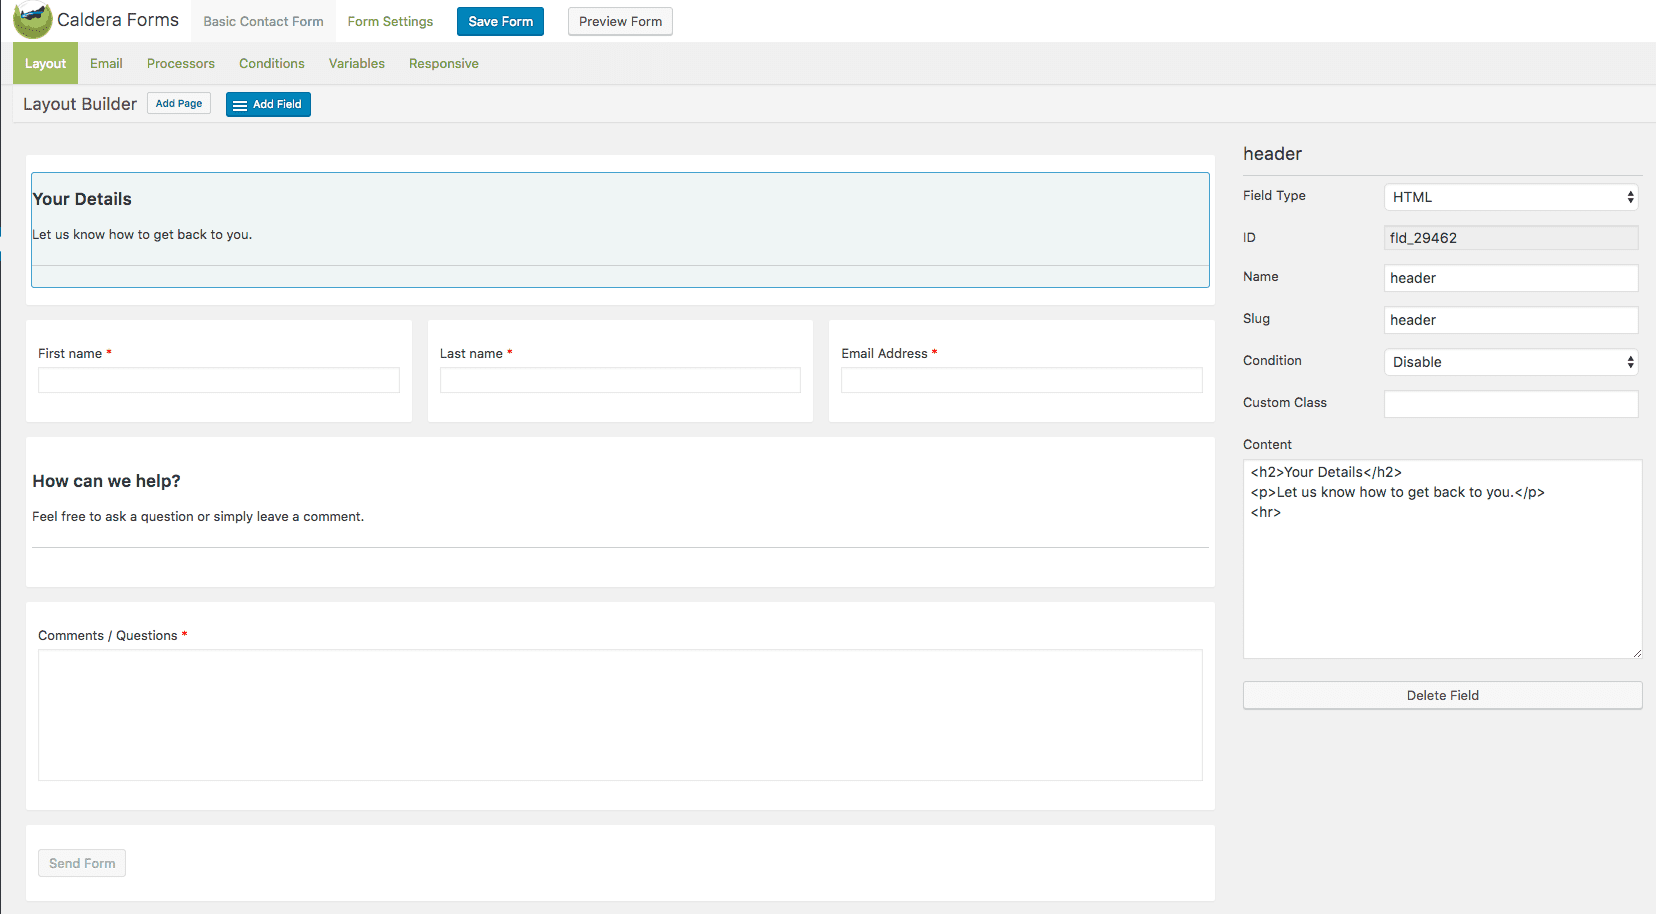Image resolution: width=1656 pixels, height=914 pixels.
Task: Click the Name input field
Action: pos(1510,278)
